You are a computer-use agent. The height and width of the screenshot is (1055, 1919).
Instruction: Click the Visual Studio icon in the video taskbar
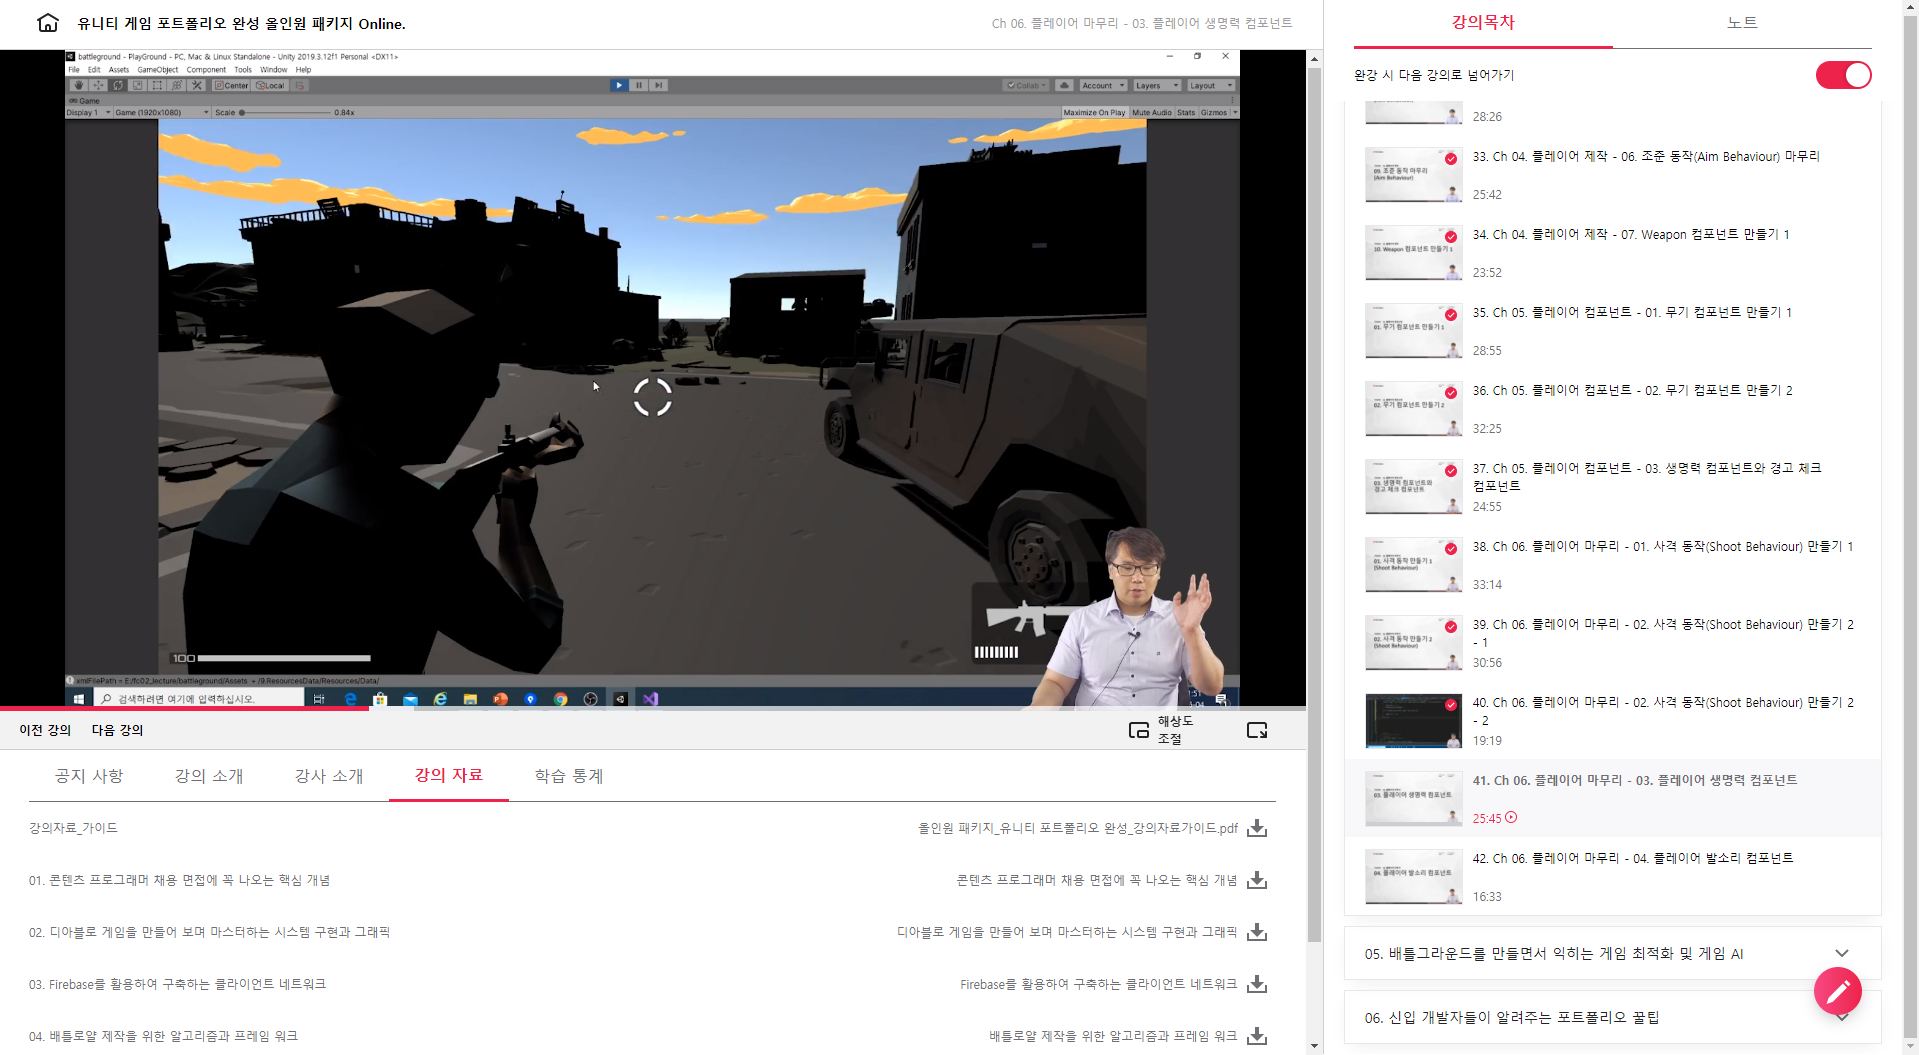click(x=651, y=699)
